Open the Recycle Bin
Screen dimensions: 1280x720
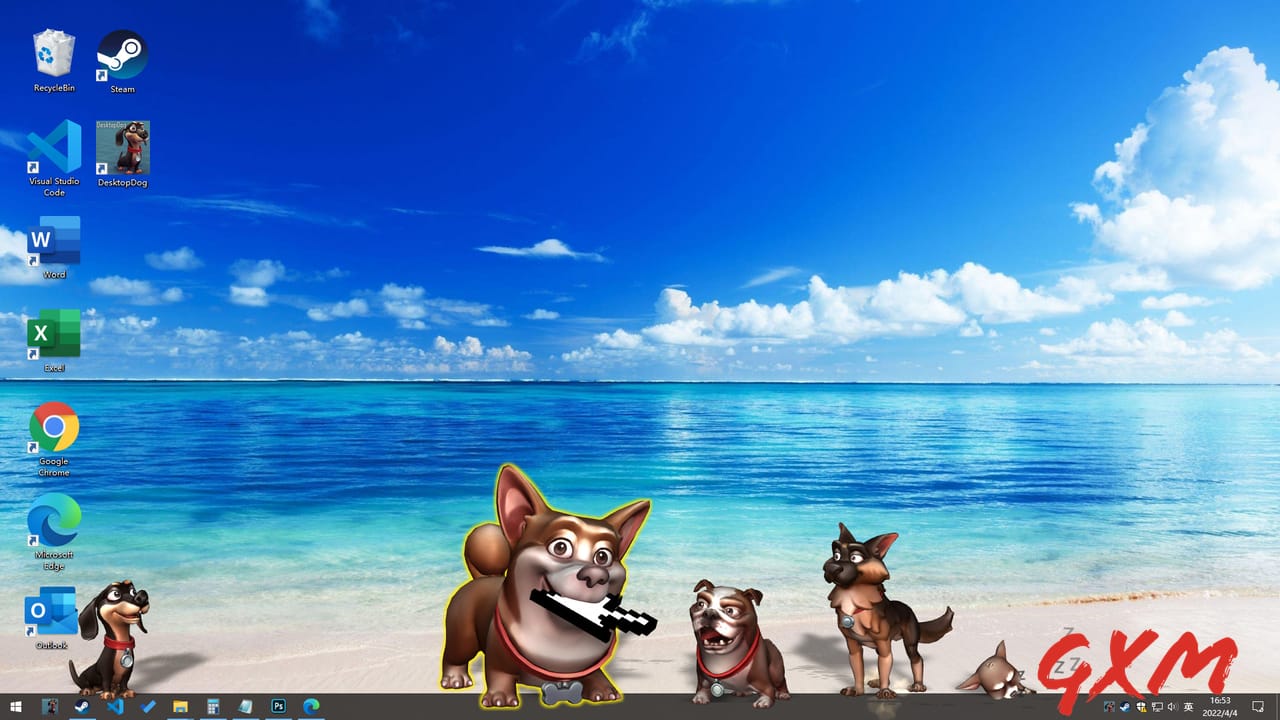pos(53,50)
